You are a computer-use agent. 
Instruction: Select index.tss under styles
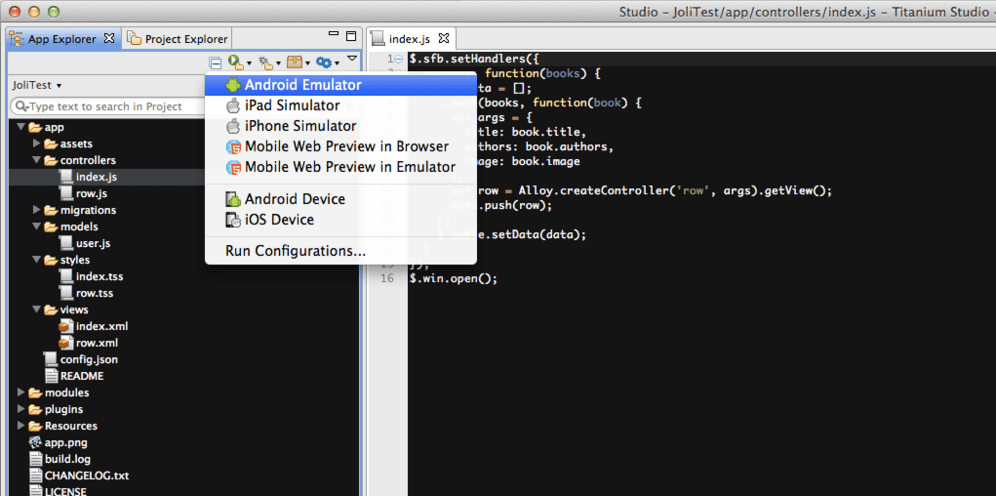tap(99, 276)
